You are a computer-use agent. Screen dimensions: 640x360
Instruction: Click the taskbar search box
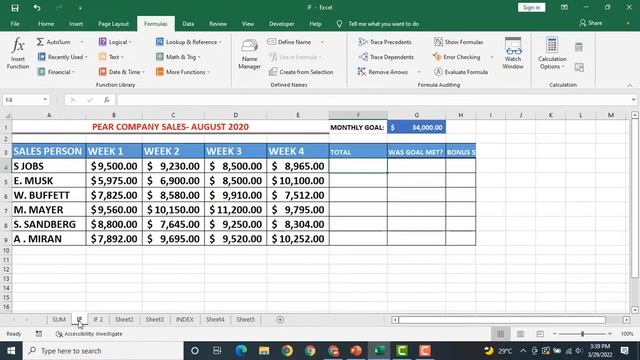103,351
